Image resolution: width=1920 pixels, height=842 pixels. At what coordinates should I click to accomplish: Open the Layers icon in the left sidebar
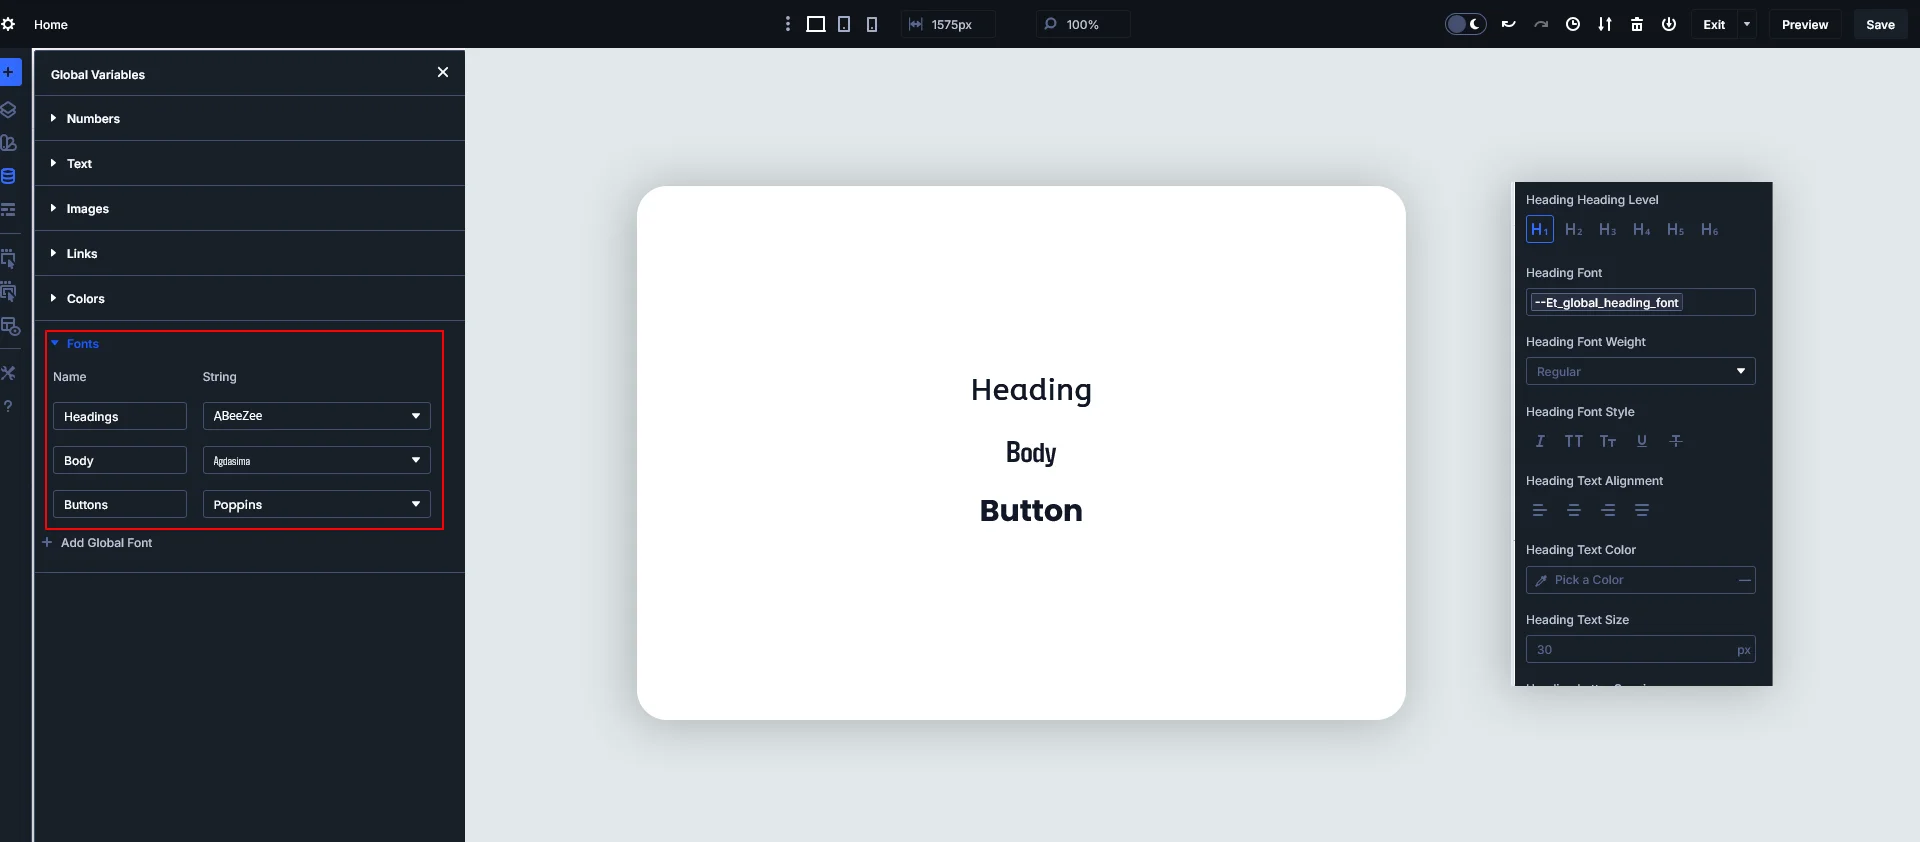coord(8,109)
